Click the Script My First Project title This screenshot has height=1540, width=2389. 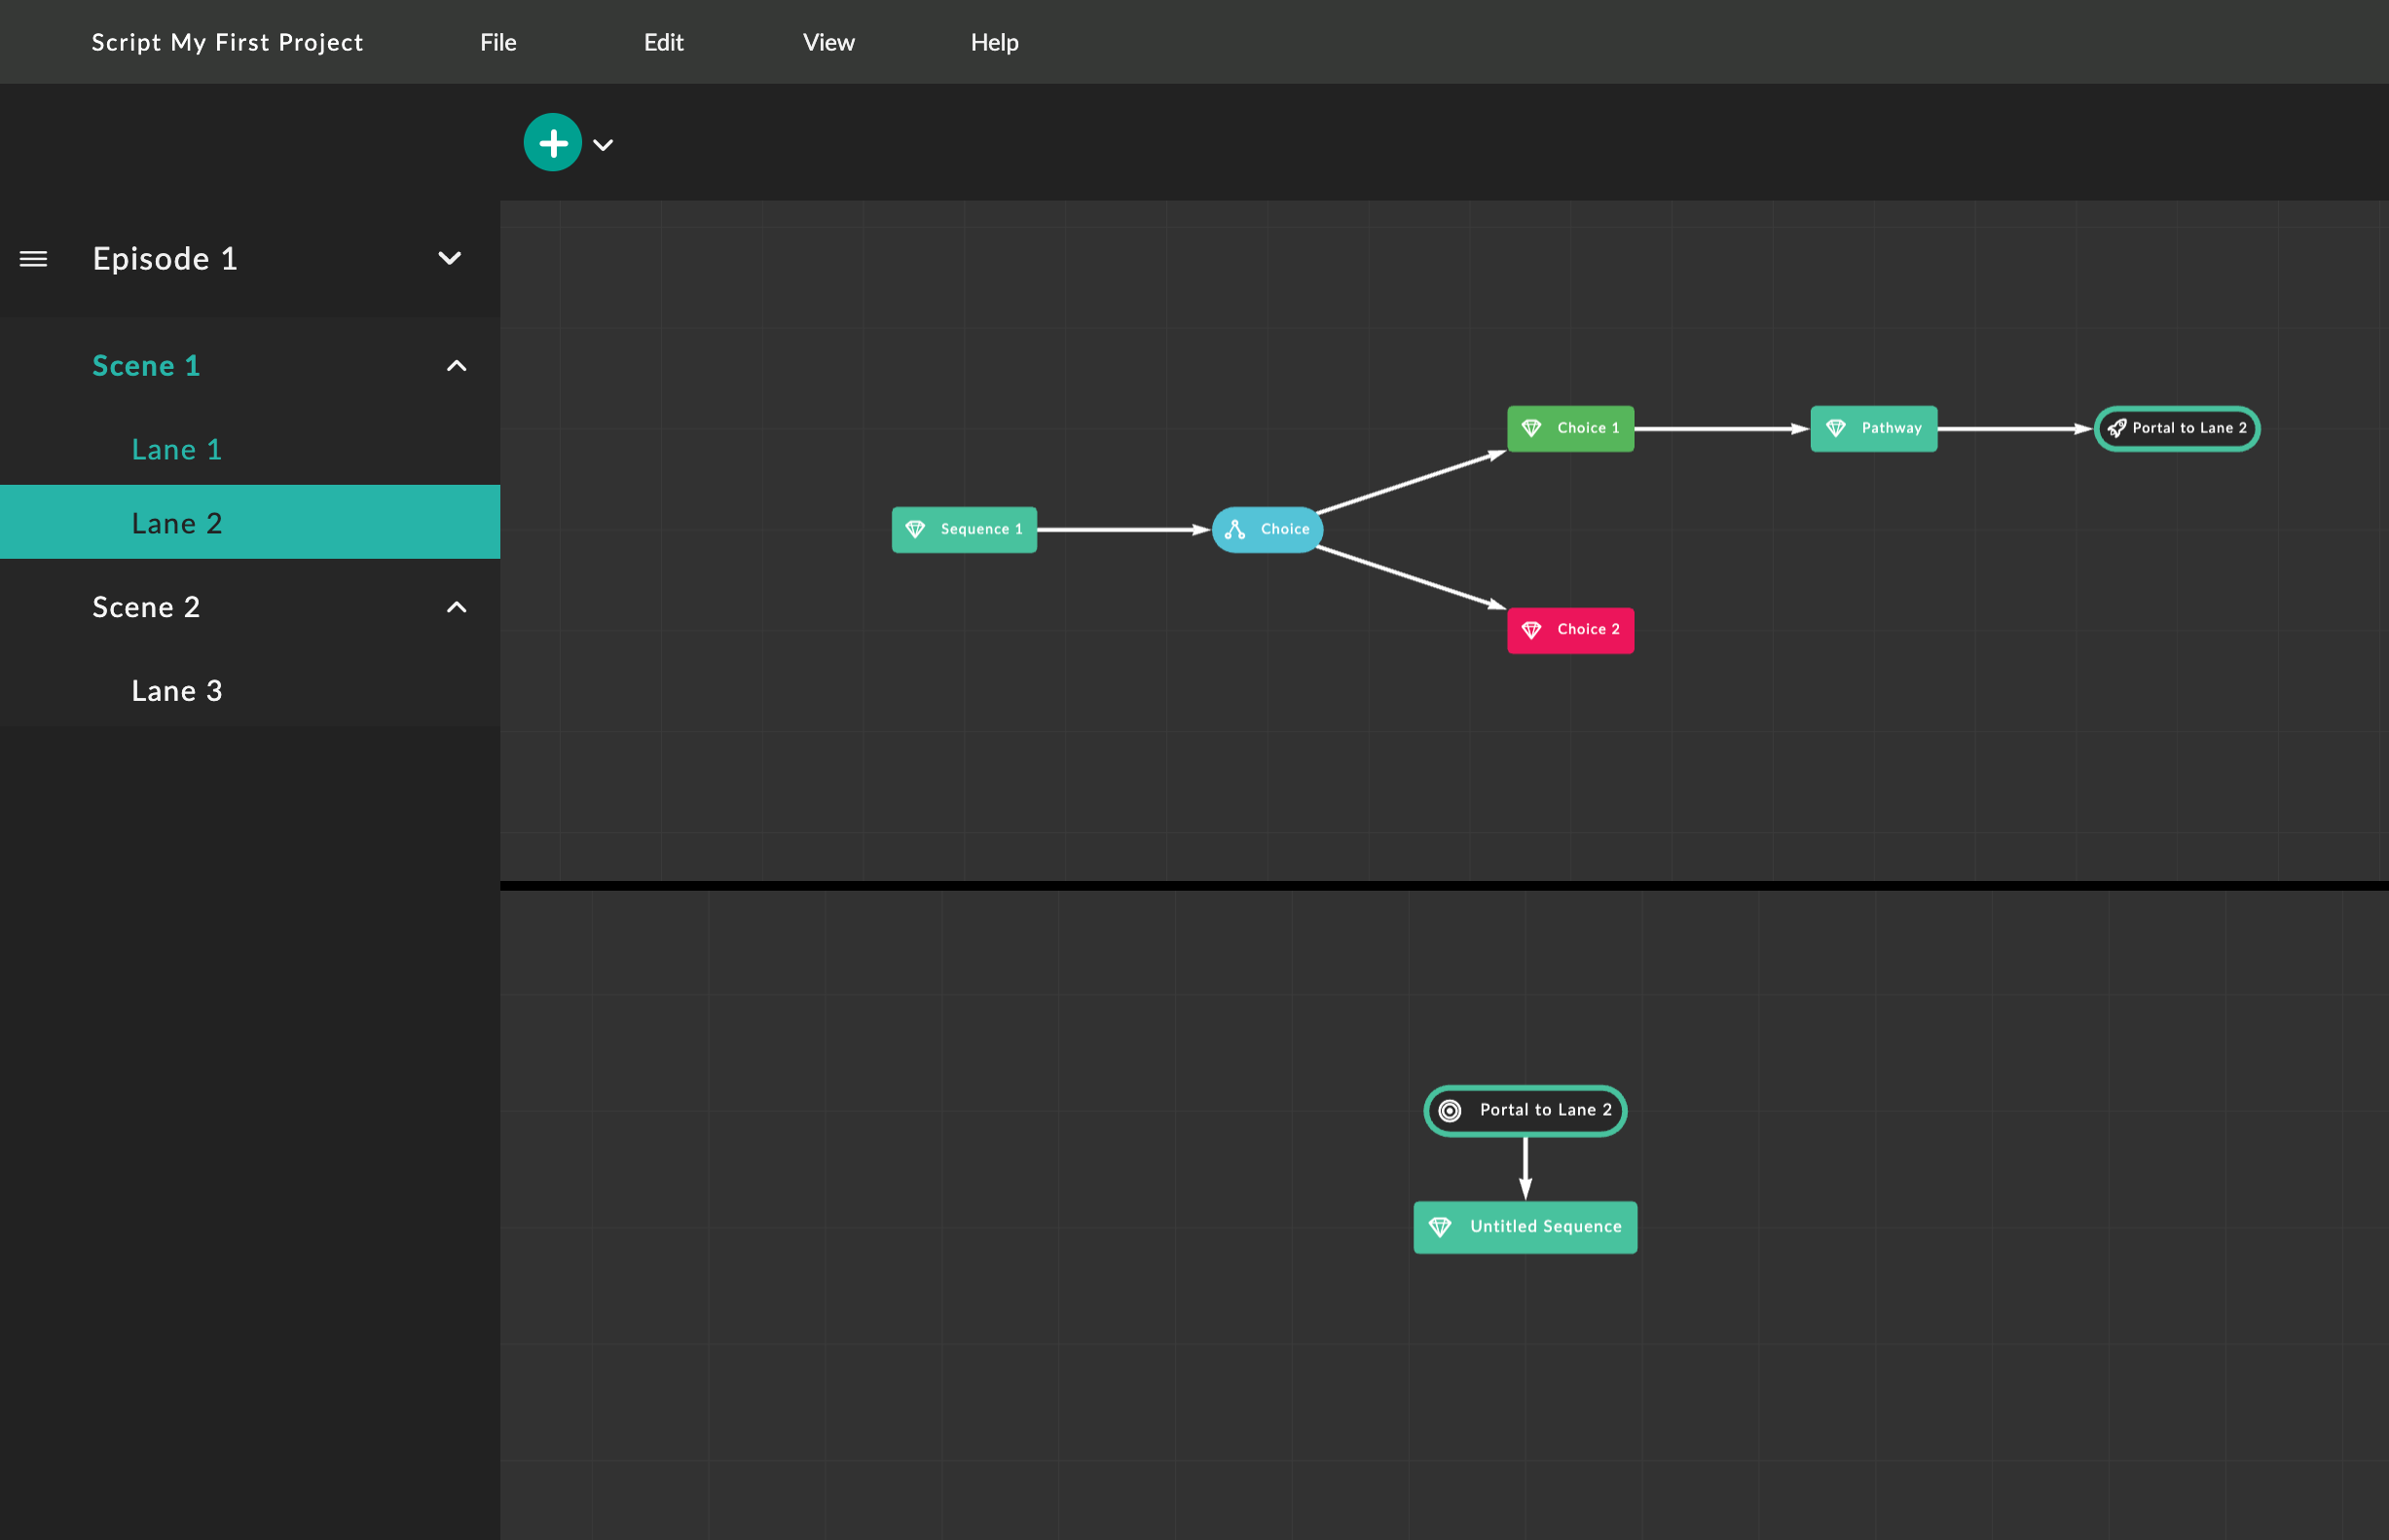[227, 42]
